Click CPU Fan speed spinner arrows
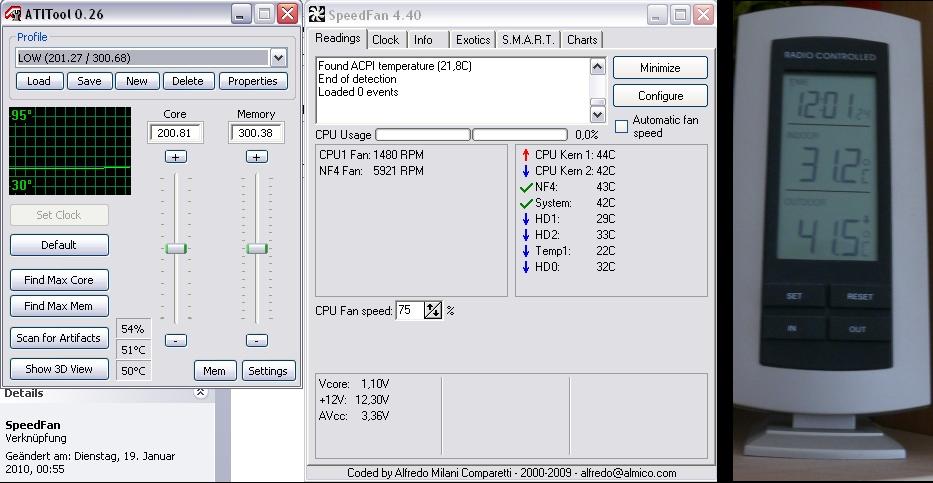 click(433, 310)
